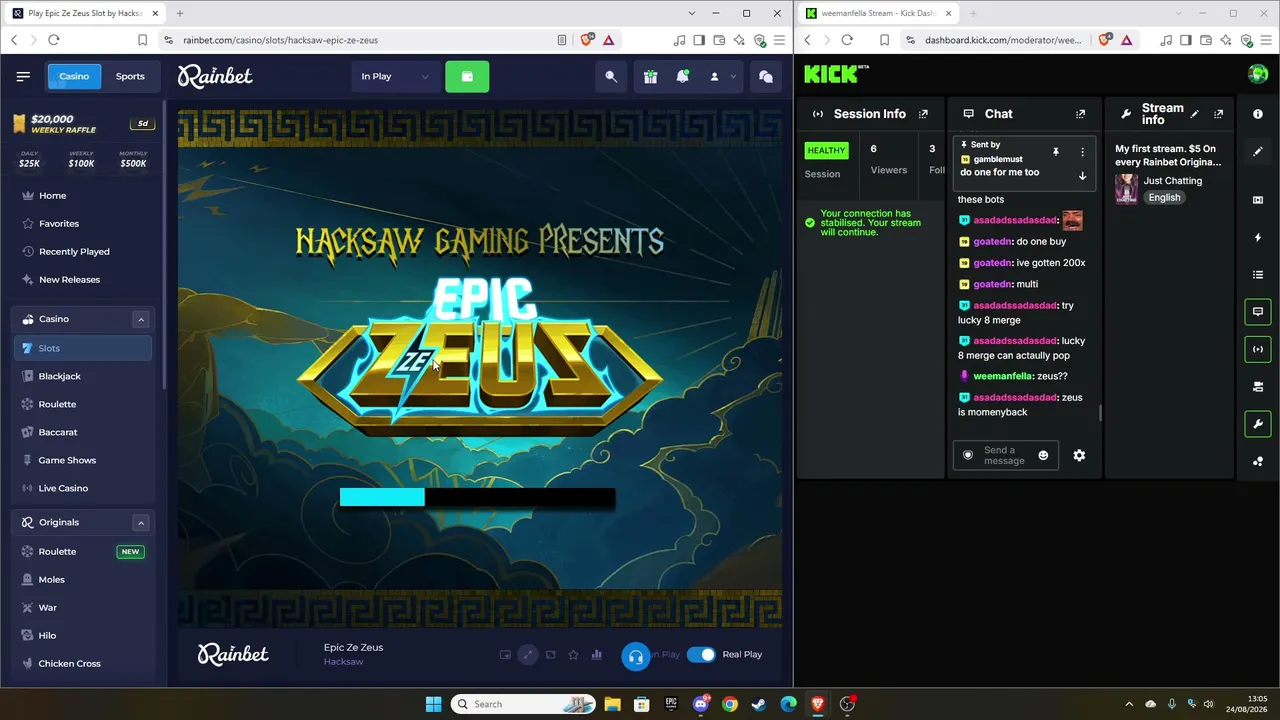Open the Rainbet hamburger menu
Screen dimensions: 1280x720
tap(23, 76)
